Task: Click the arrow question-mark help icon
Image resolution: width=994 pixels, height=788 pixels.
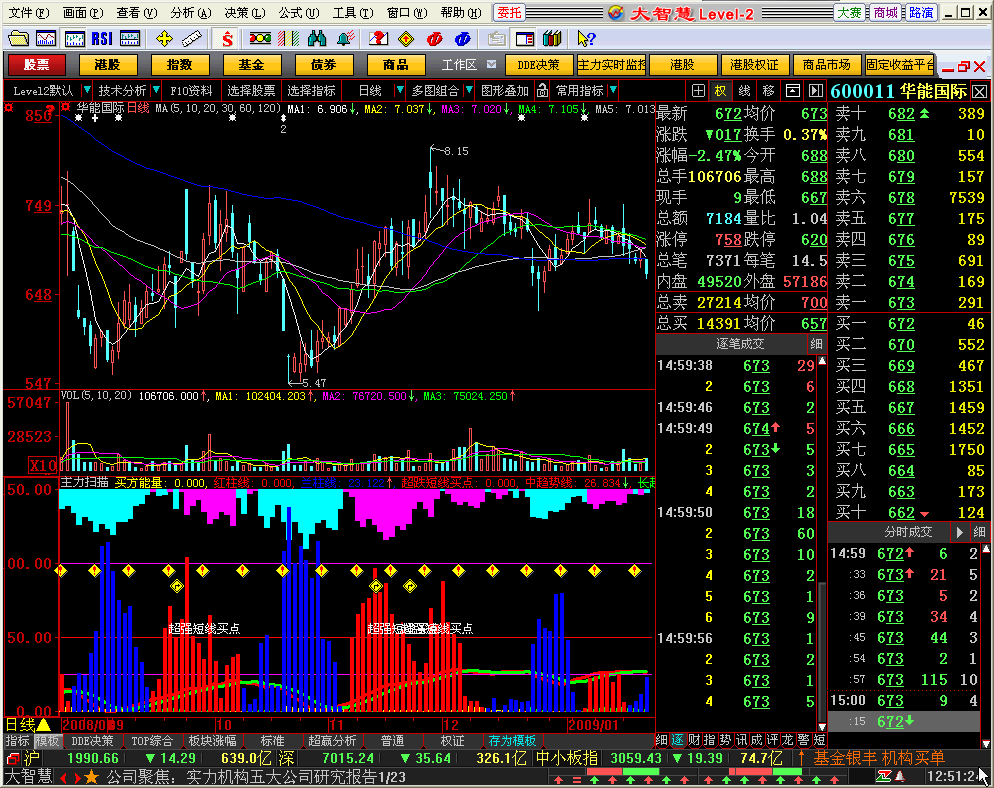Action: (x=586, y=39)
